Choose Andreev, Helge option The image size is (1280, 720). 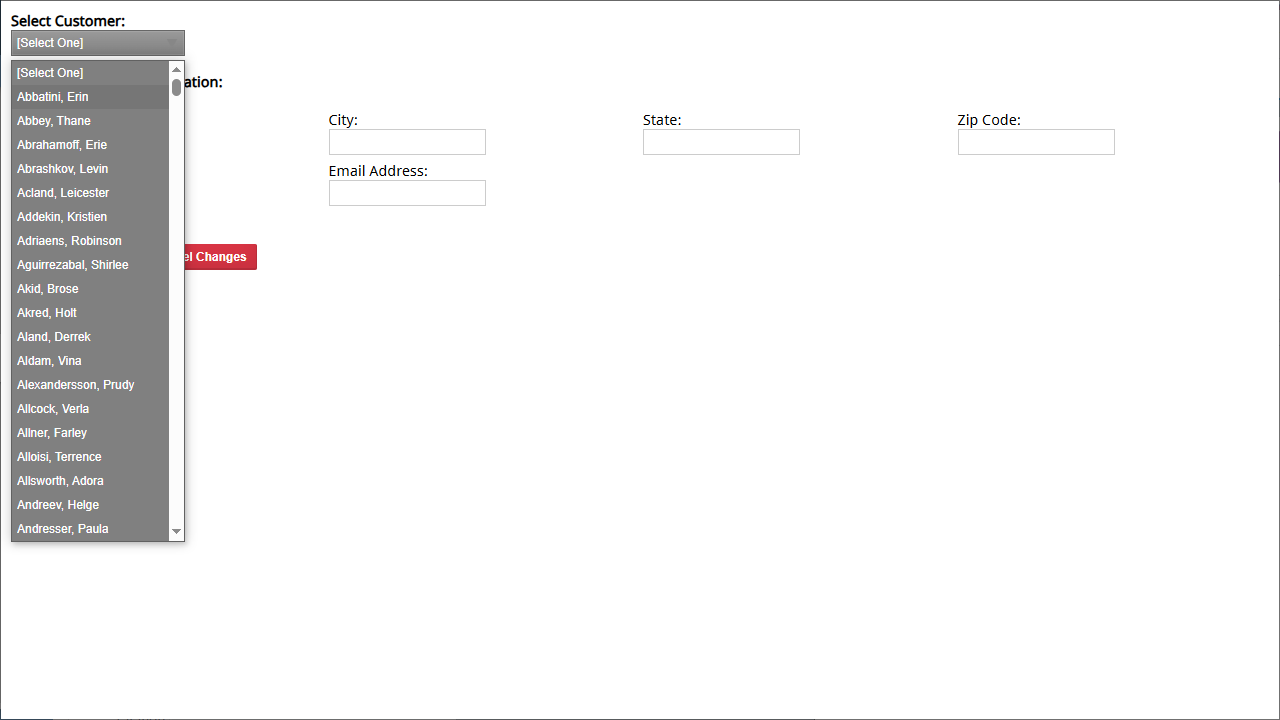point(90,505)
